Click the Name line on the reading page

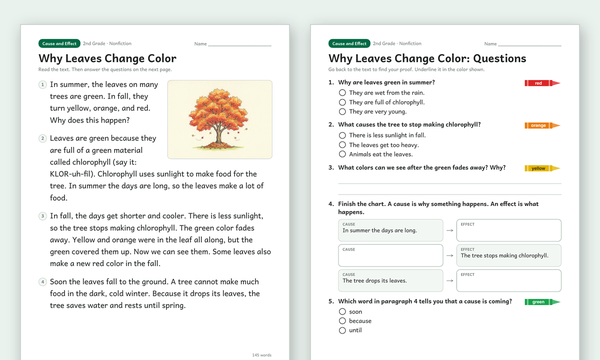[x=240, y=45]
